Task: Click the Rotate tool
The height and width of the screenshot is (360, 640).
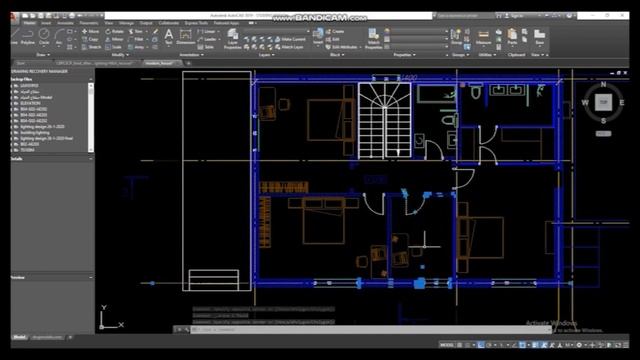Action: (115, 31)
